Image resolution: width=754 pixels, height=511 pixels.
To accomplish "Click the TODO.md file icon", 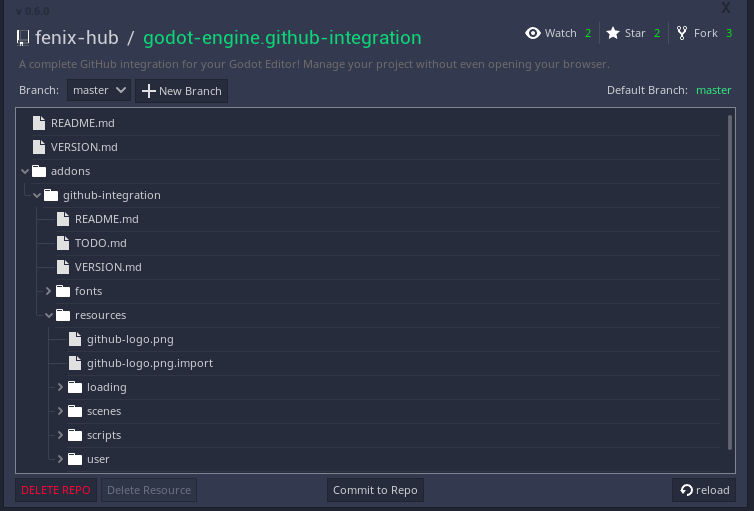I will [63, 243].
